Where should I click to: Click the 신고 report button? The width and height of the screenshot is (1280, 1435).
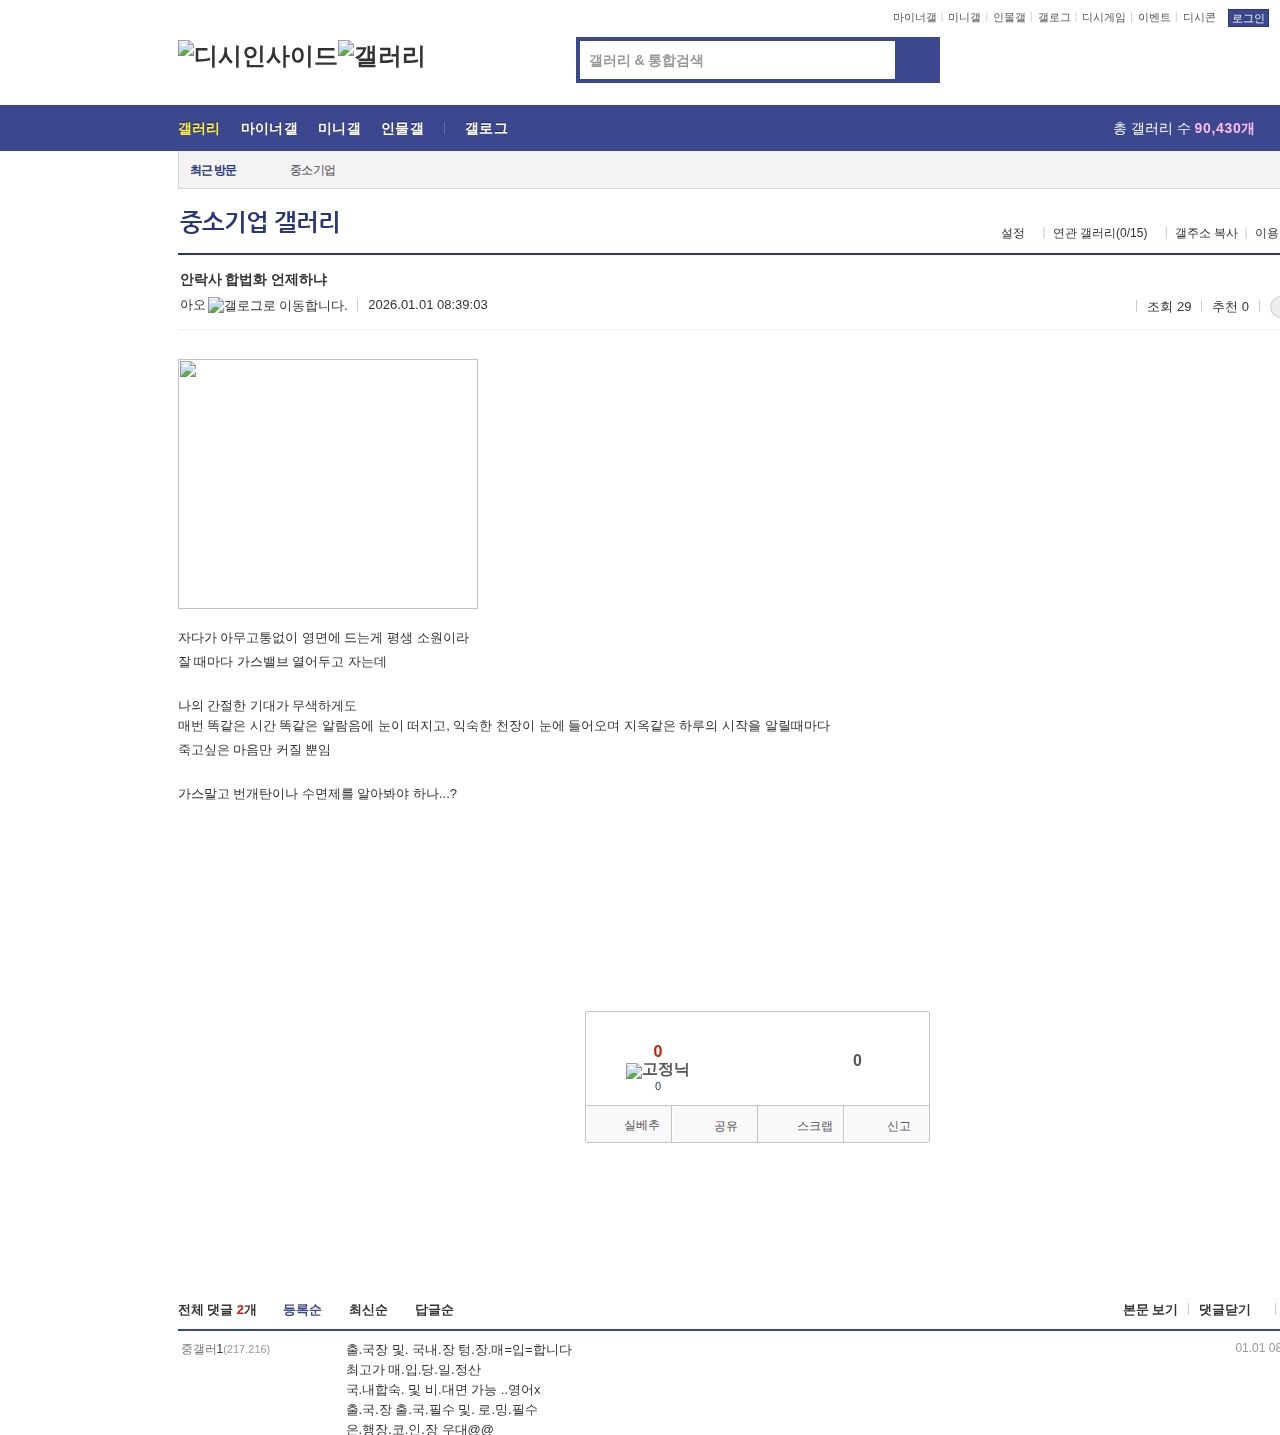887,1125
